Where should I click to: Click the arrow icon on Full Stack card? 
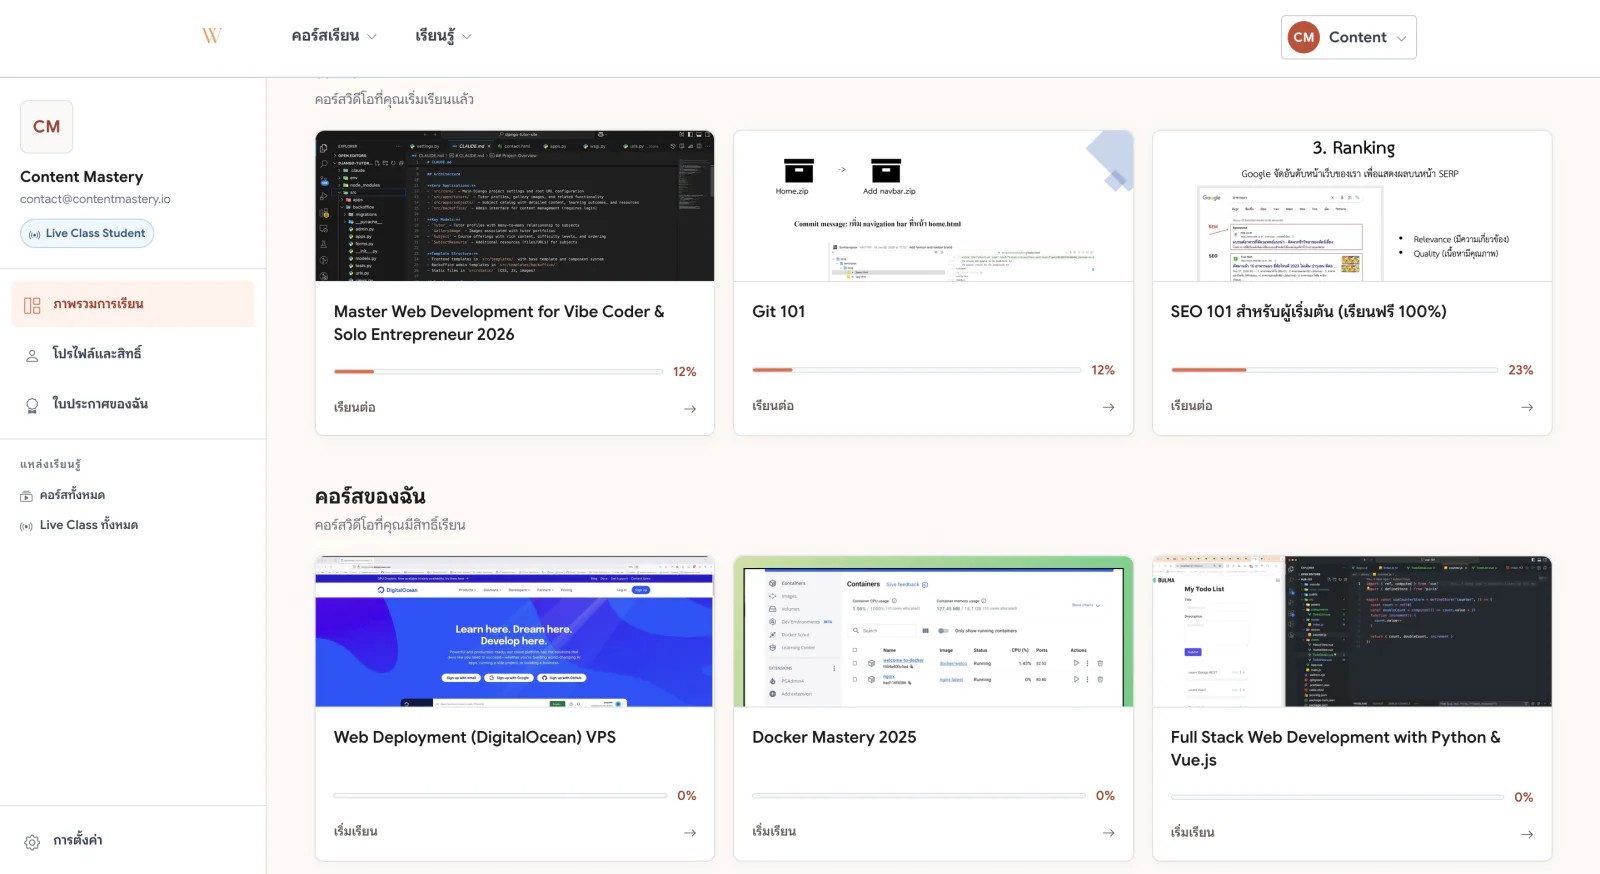pyautogui.click(x=1527, y=834)
